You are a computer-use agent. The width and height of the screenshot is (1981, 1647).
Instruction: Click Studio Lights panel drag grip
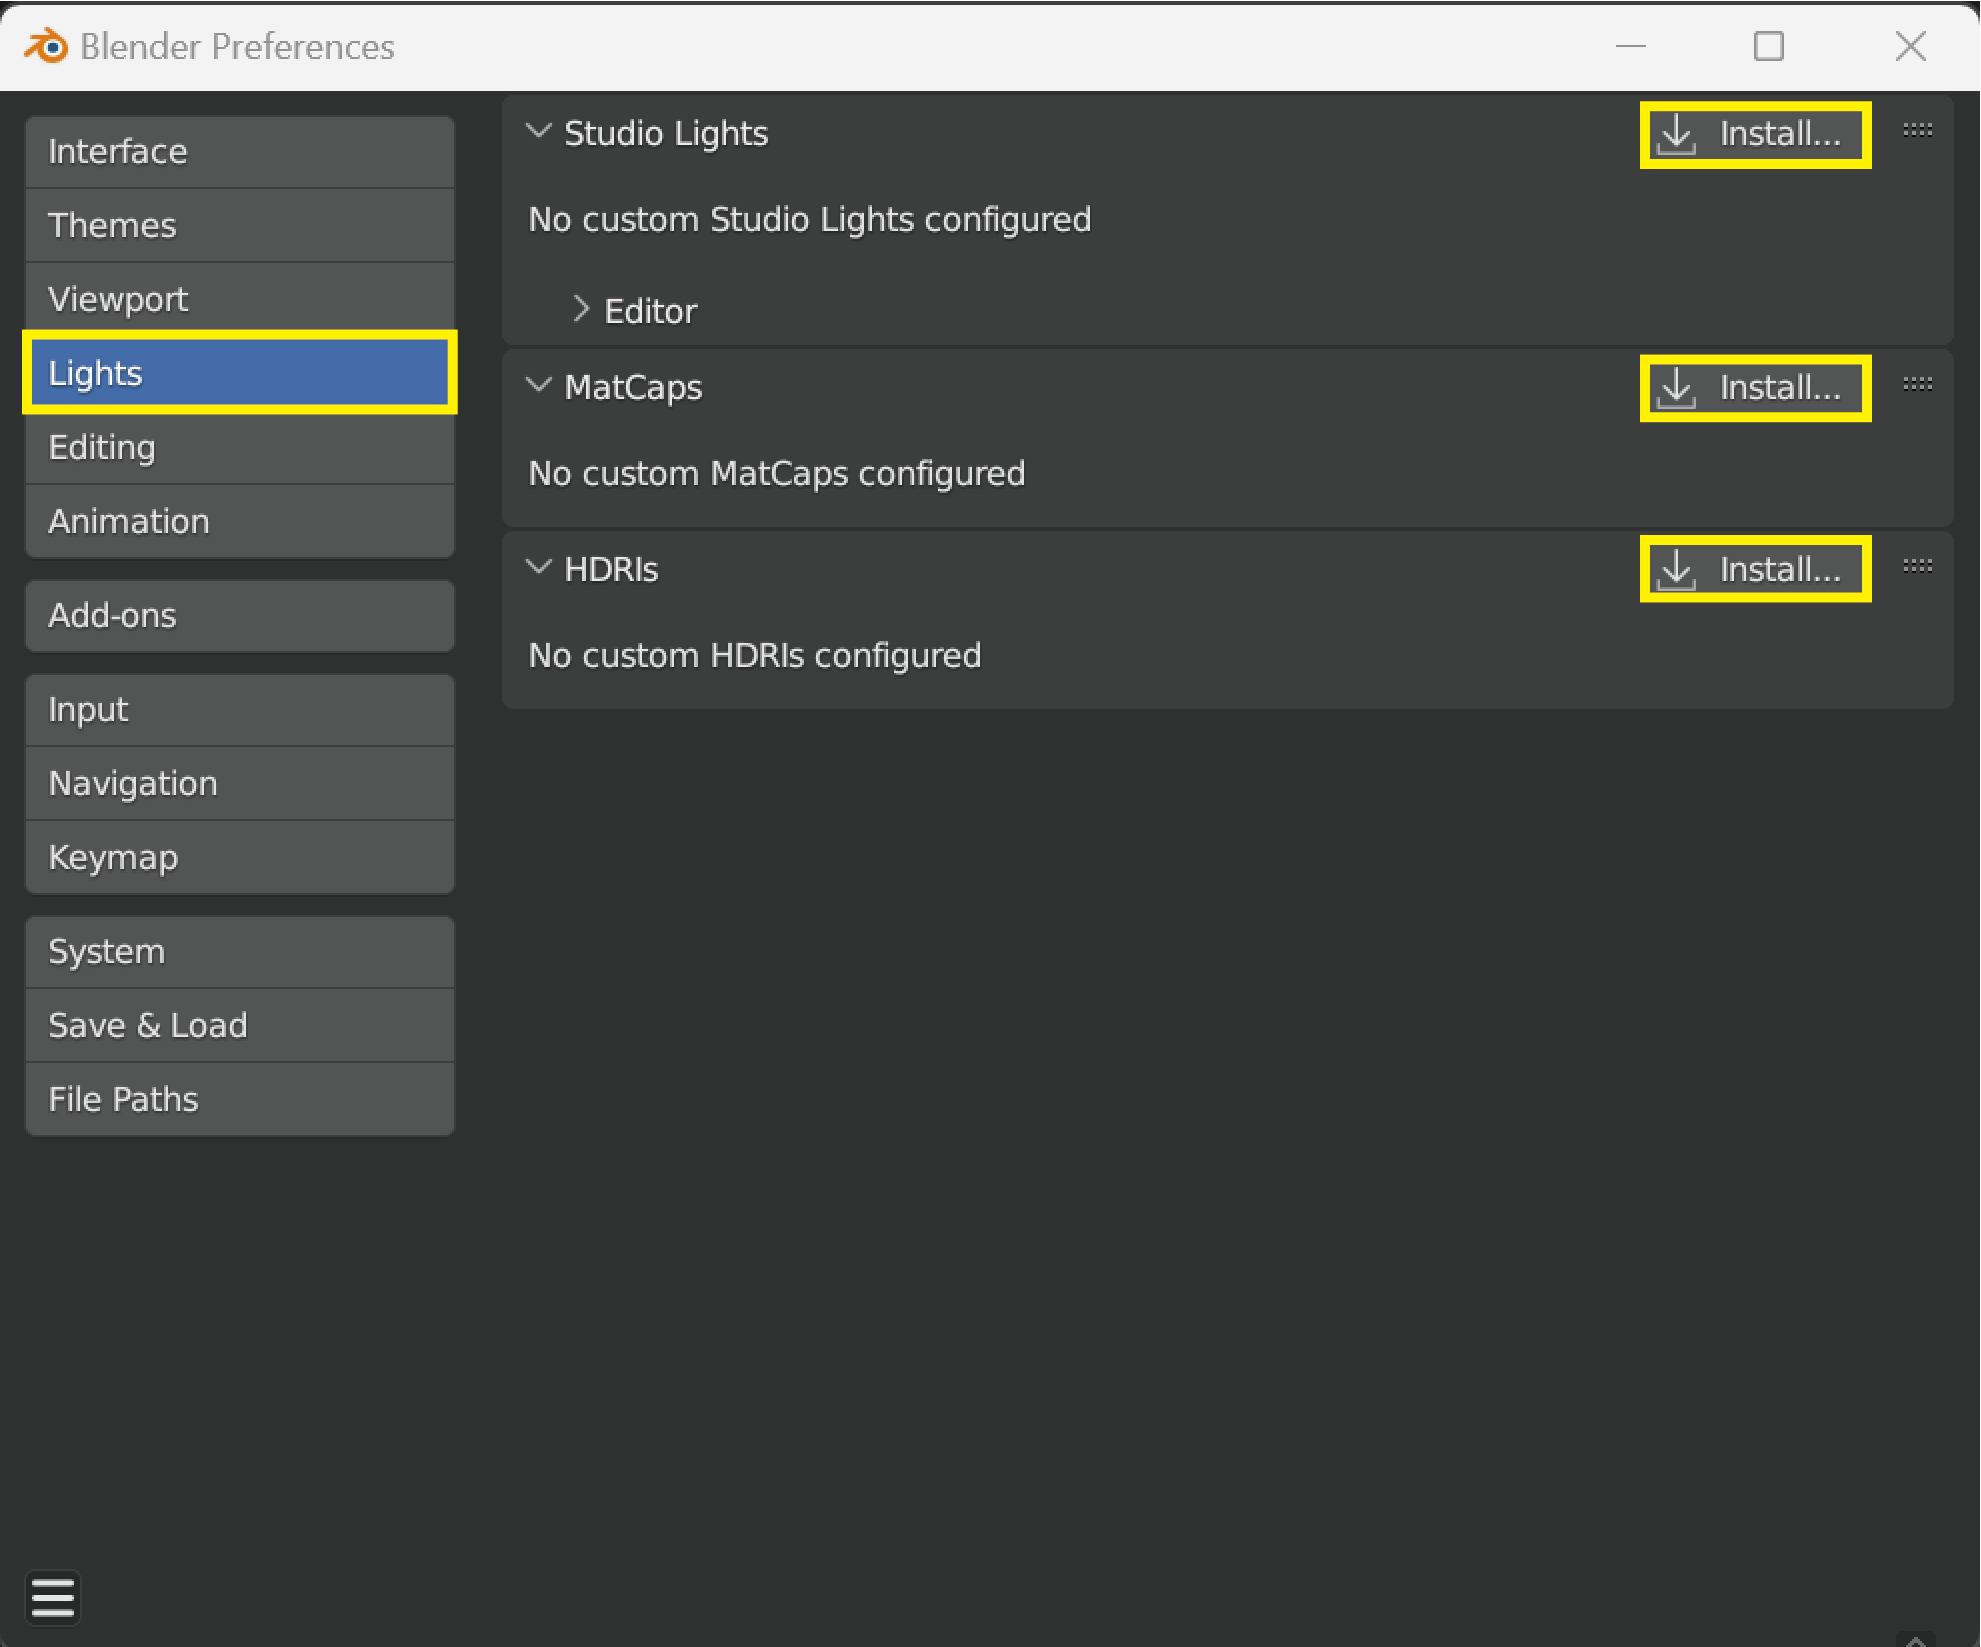point(1916,130)
